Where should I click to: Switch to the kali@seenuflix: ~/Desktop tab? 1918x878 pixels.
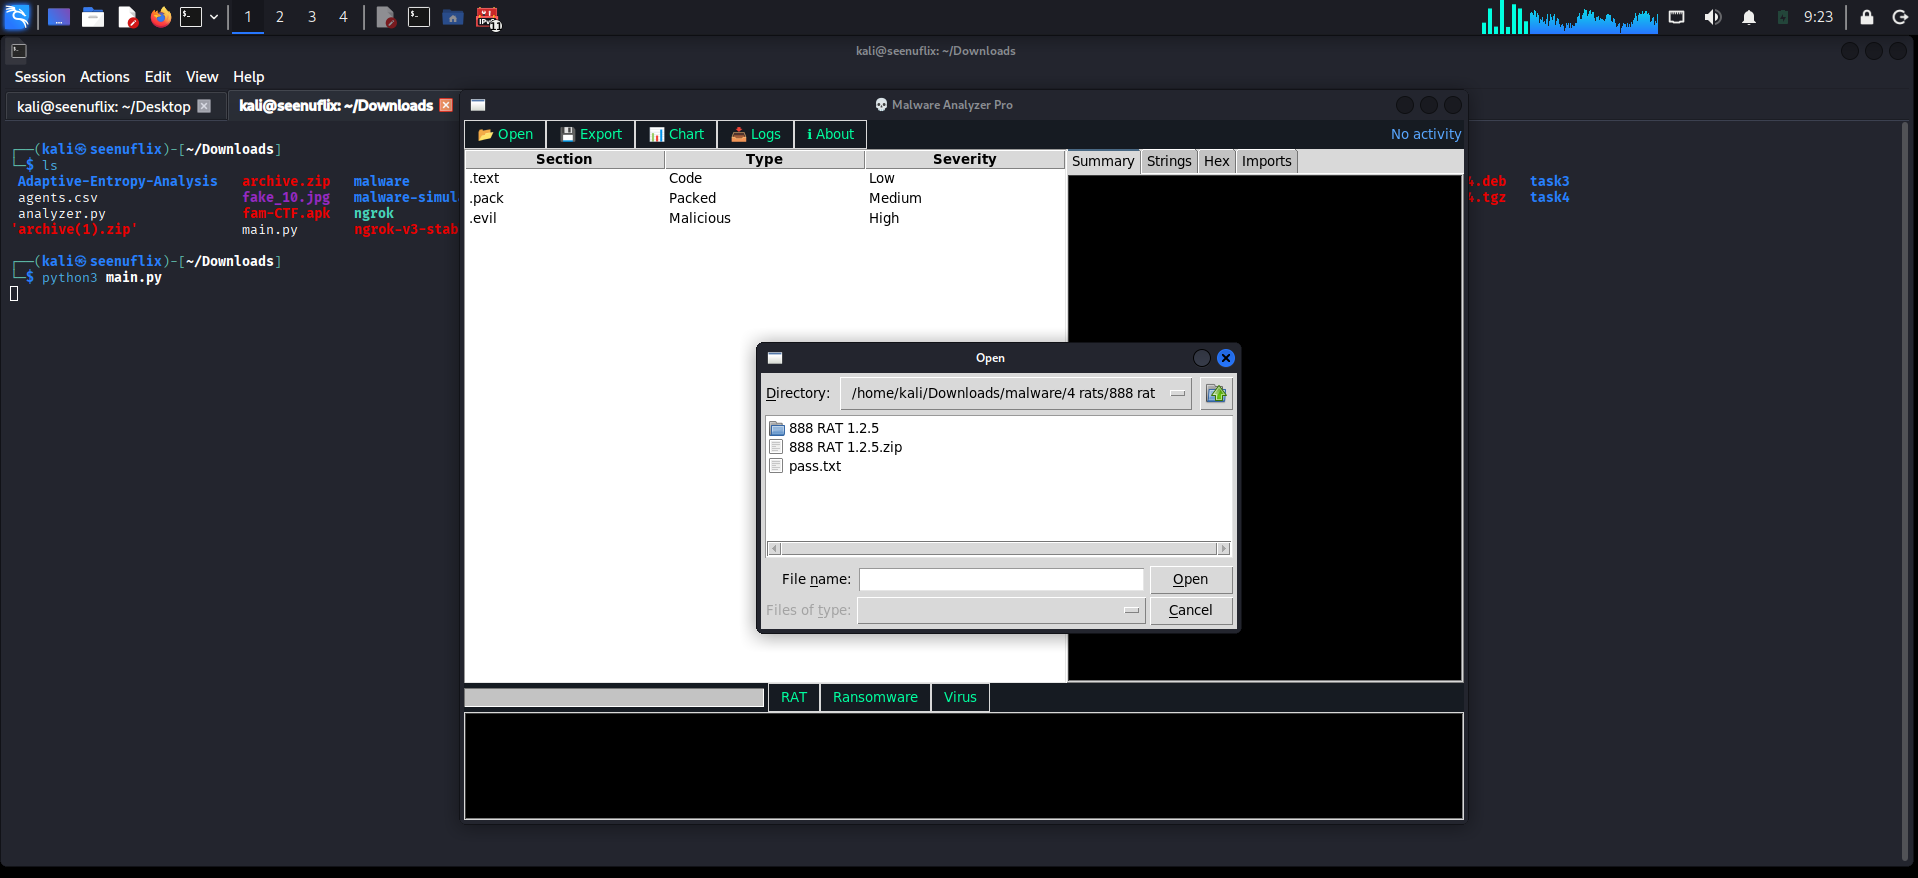(104, 107)
